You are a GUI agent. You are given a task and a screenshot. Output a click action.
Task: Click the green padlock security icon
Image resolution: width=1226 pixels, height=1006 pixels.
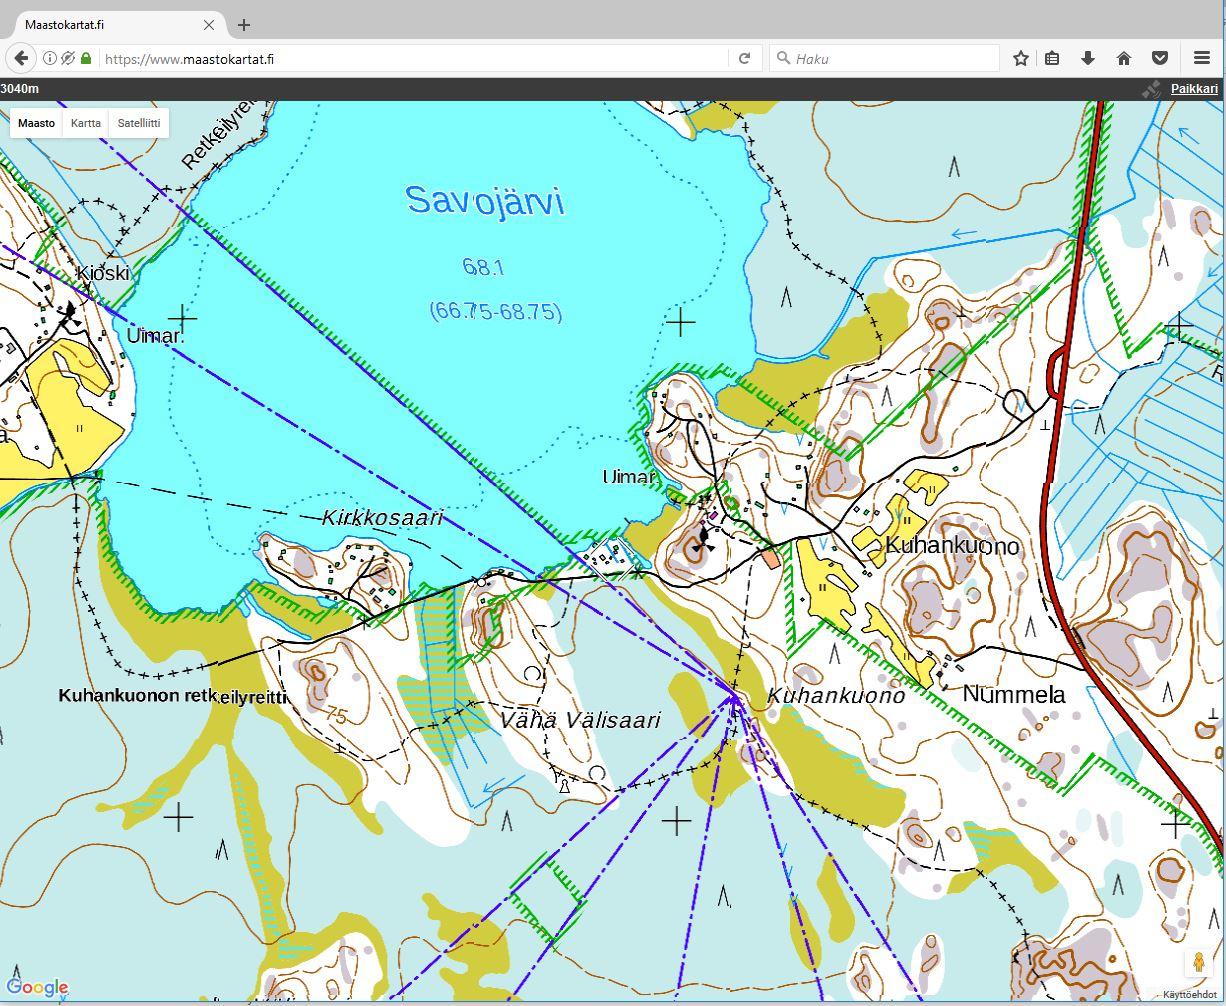[86, 59]
